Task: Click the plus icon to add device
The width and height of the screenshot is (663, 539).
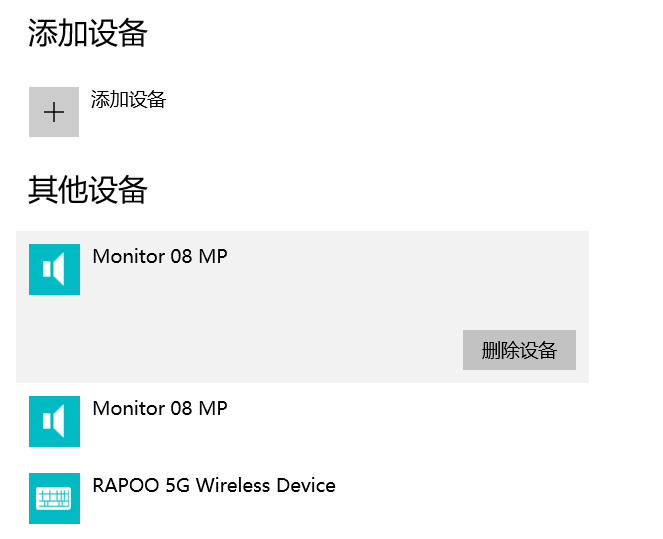Action: 54,112
